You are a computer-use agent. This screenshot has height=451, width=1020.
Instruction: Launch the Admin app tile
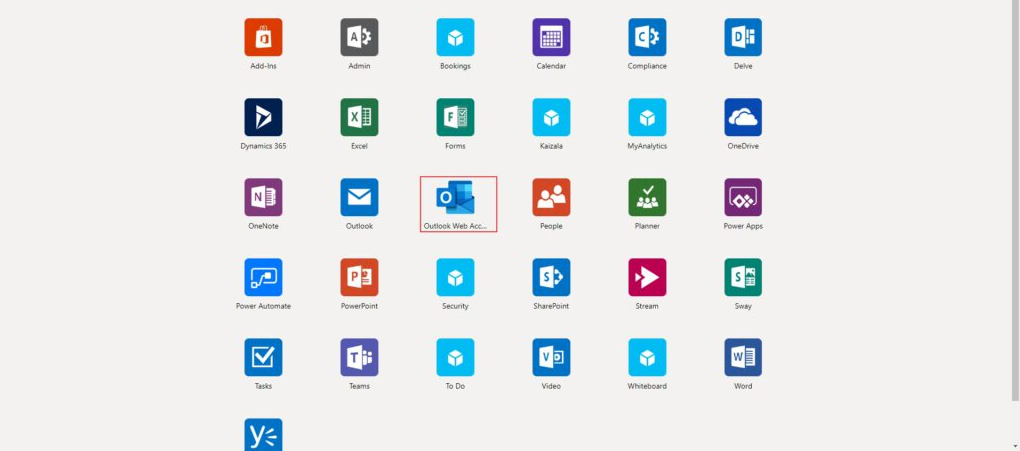[359, 37]
